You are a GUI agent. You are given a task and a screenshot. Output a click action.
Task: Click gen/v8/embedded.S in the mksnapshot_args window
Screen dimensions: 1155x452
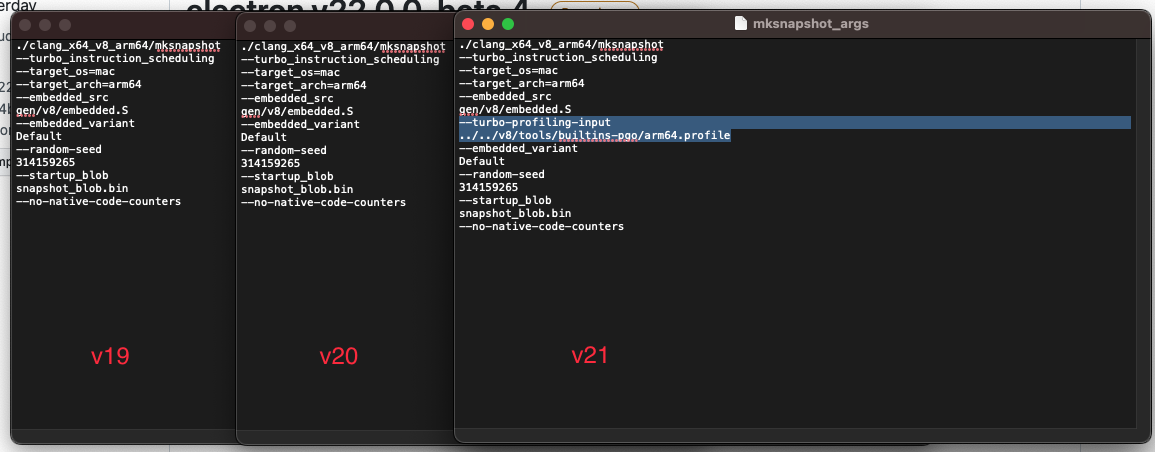click(x=515, y=110)
